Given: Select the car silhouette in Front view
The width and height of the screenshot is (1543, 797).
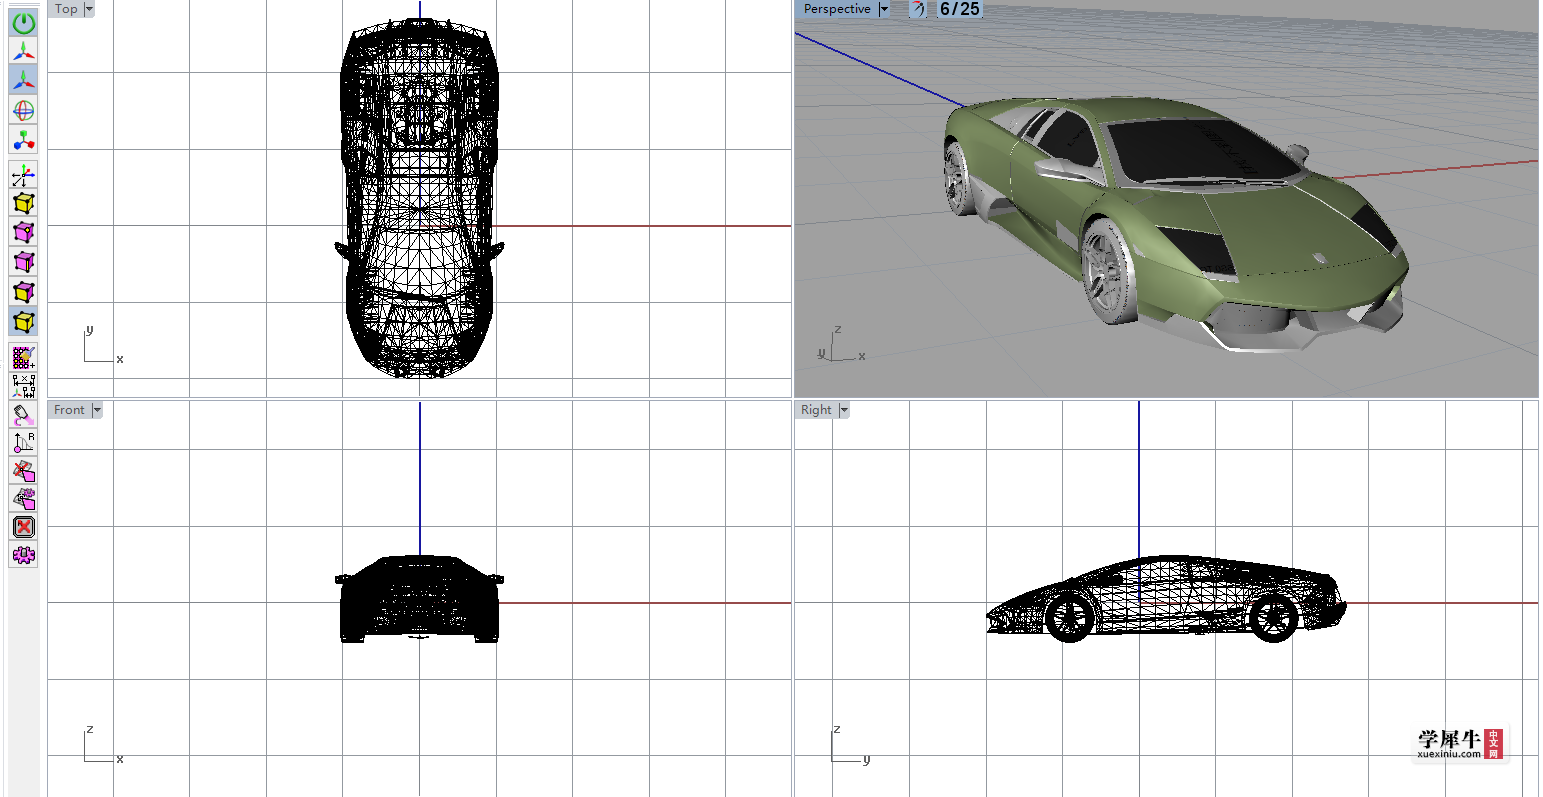Looking at the screenshot, I should pos(419,598).
